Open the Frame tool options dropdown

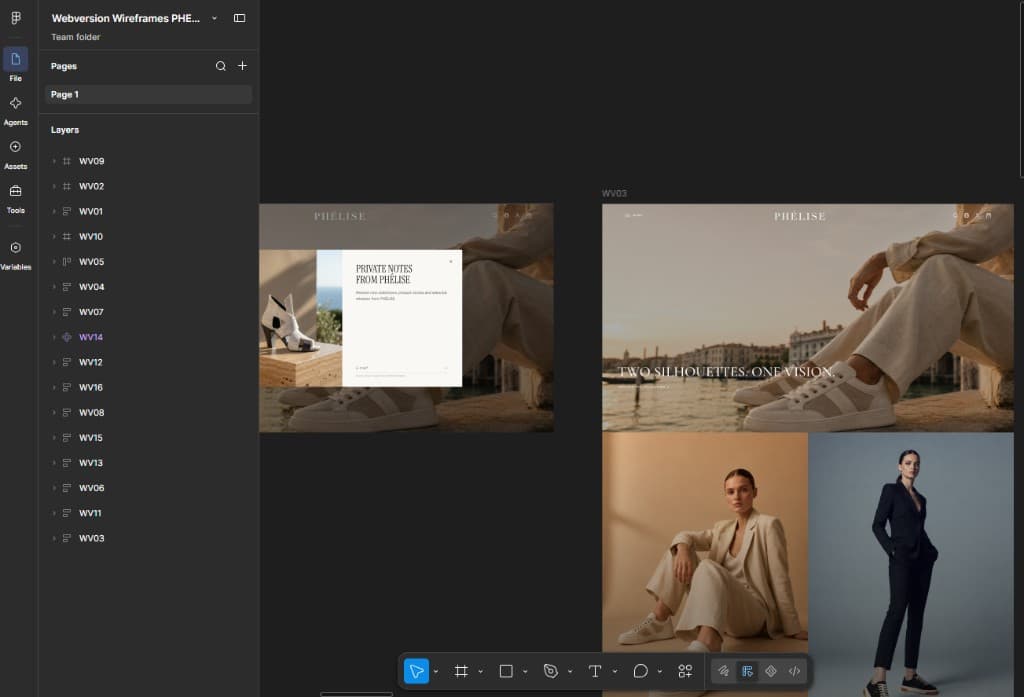tap(481, 672)
